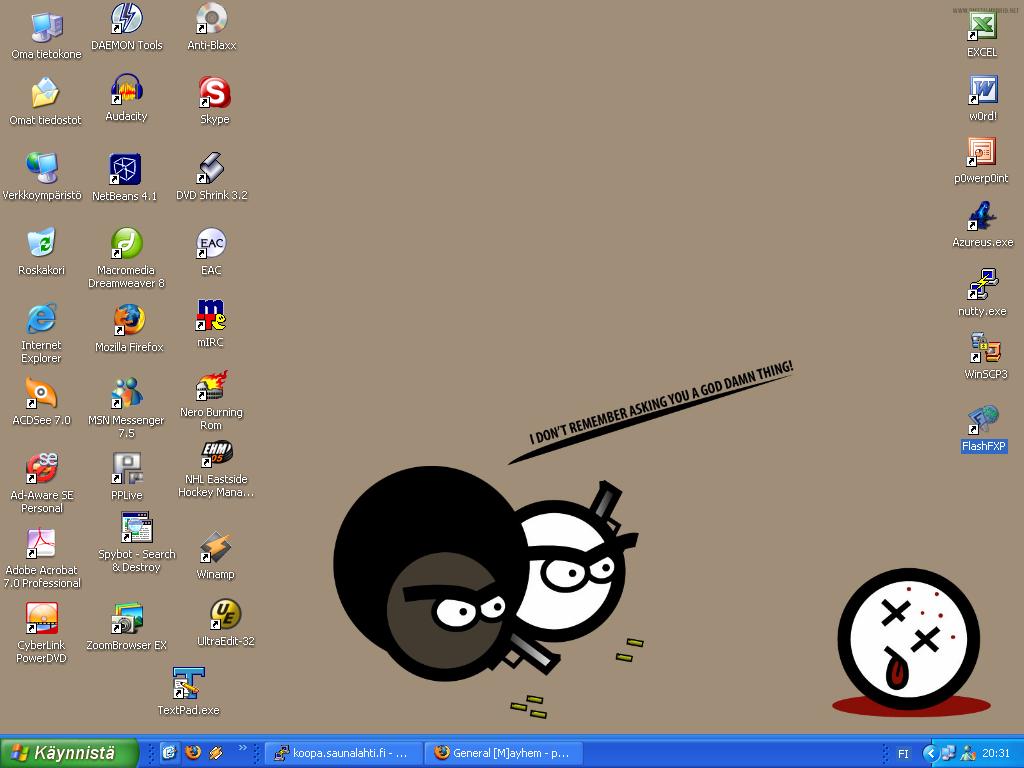Launch Firefox from quick launch bar
This screenshot has height=768, width=1024.
tap(193, 753)
